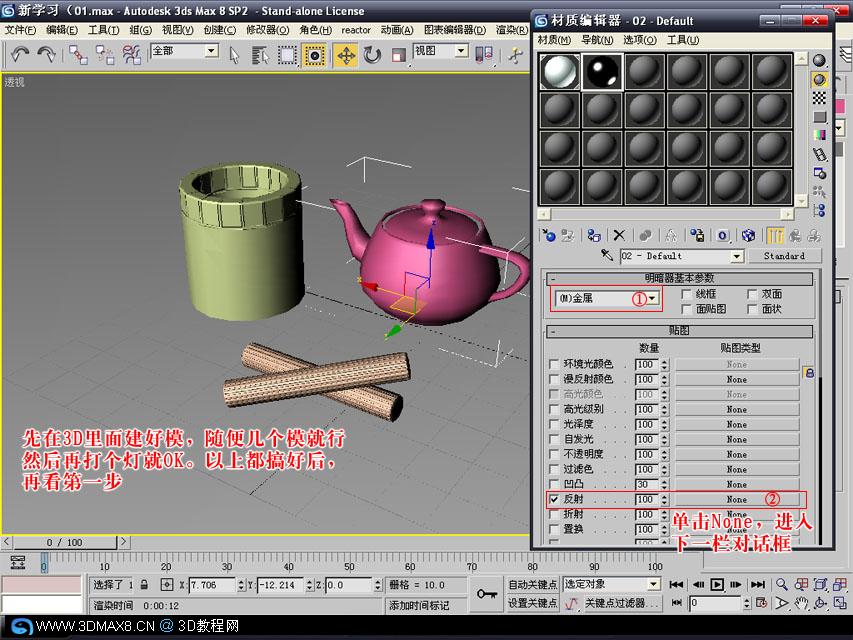853x640 pixels.
Task: Click Reset Map/Material X icon
Action: coord(619,235)
